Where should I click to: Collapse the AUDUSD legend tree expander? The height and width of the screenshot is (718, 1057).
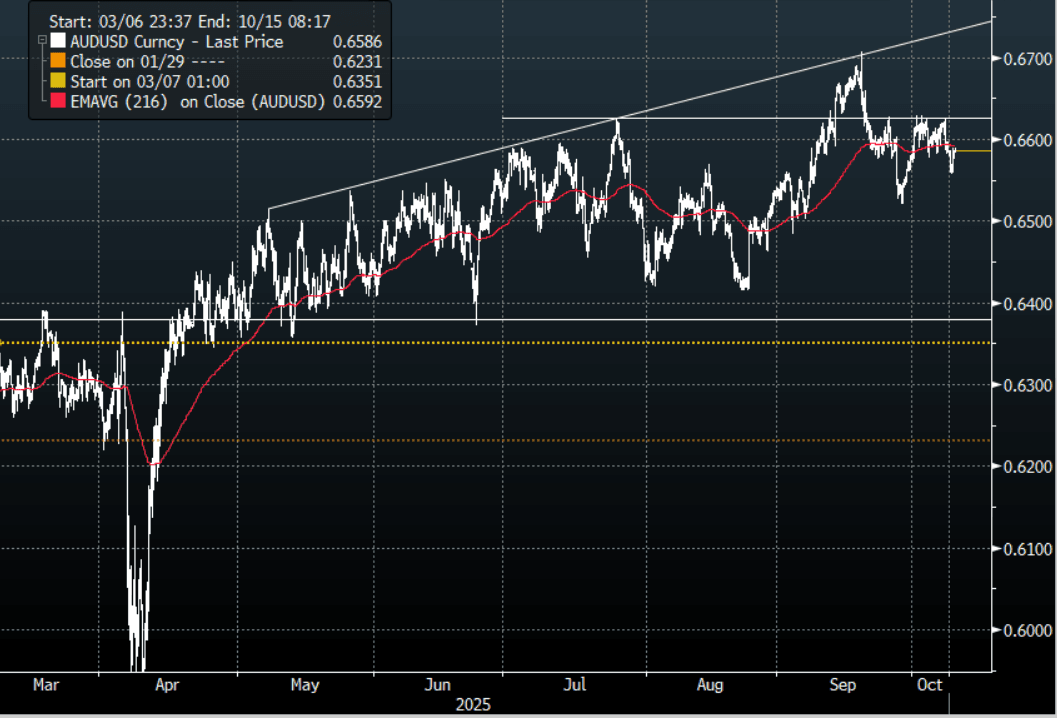(x=40, y=41)
